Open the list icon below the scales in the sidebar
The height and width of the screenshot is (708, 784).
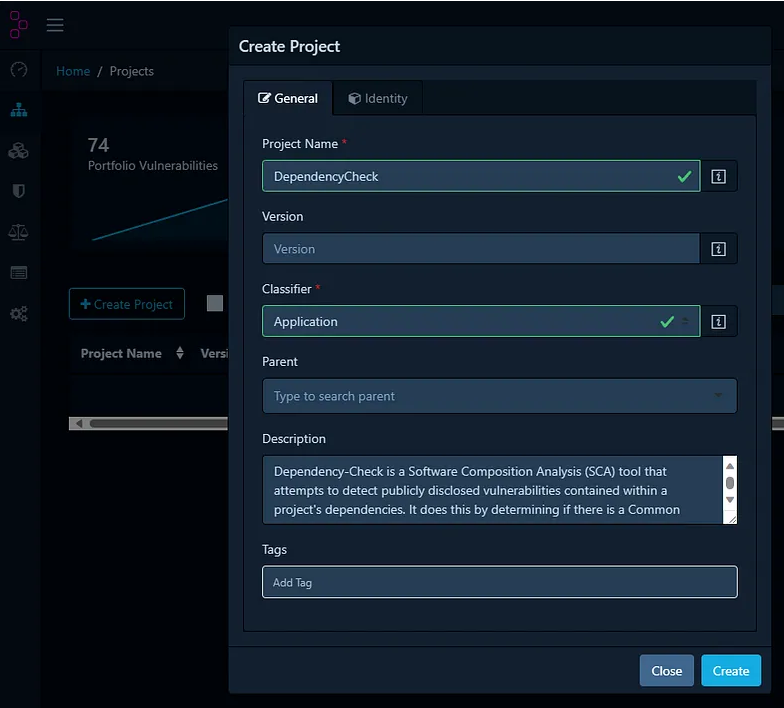click(x=19, y=273)
